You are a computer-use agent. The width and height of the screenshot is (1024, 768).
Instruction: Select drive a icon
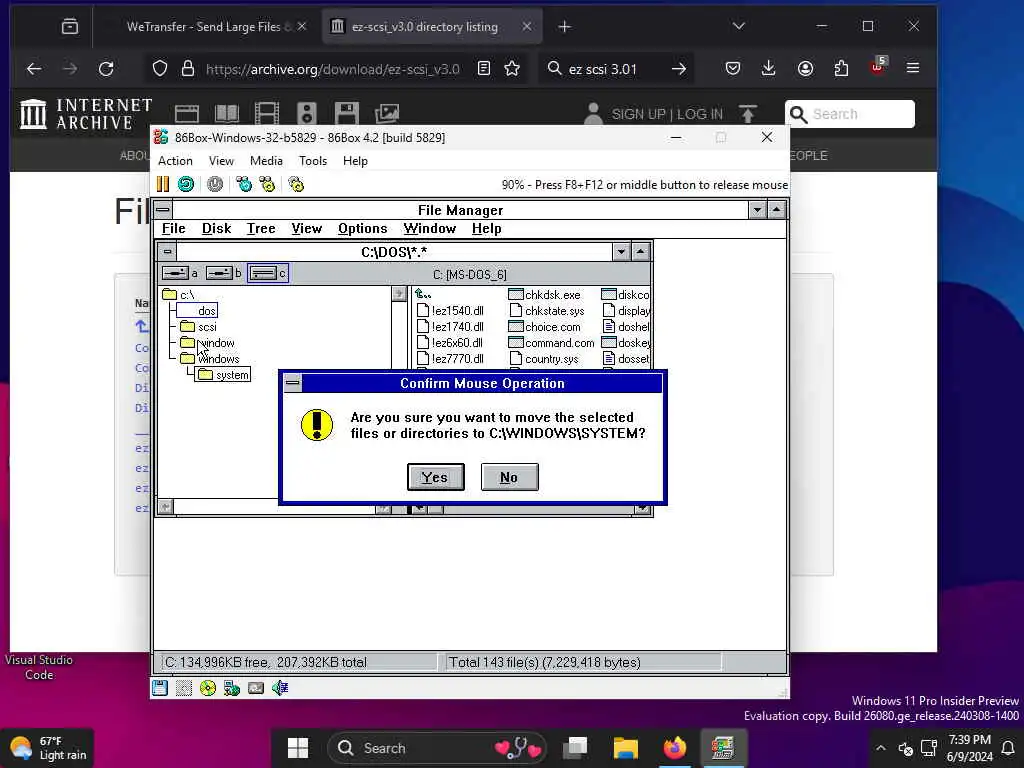click(180, 273)
